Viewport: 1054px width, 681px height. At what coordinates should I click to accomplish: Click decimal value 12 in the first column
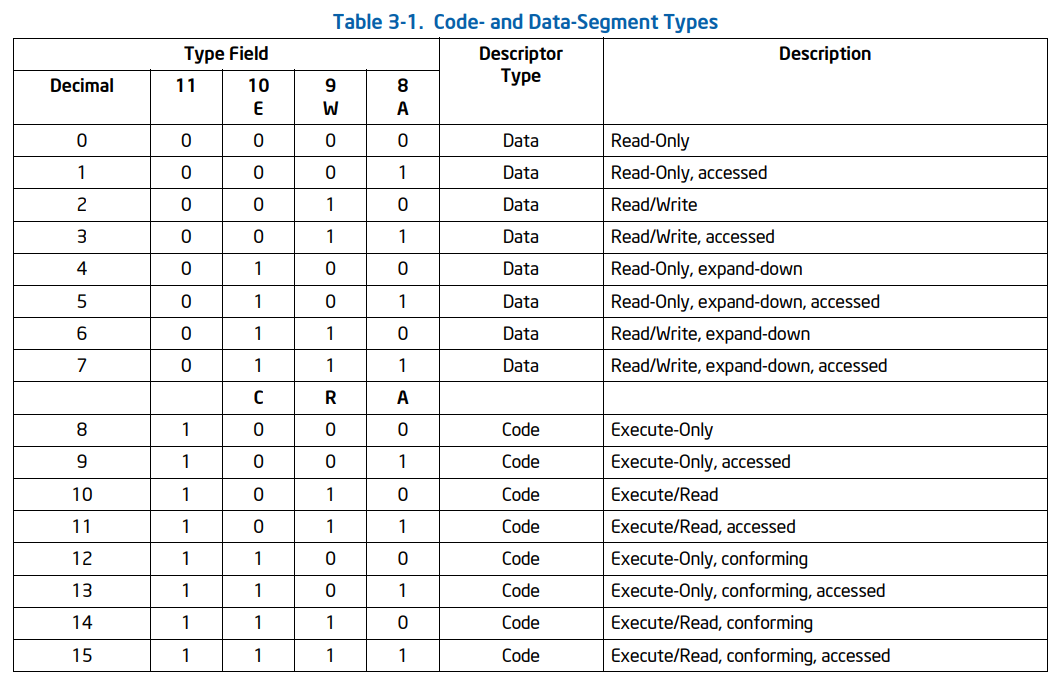82,559
